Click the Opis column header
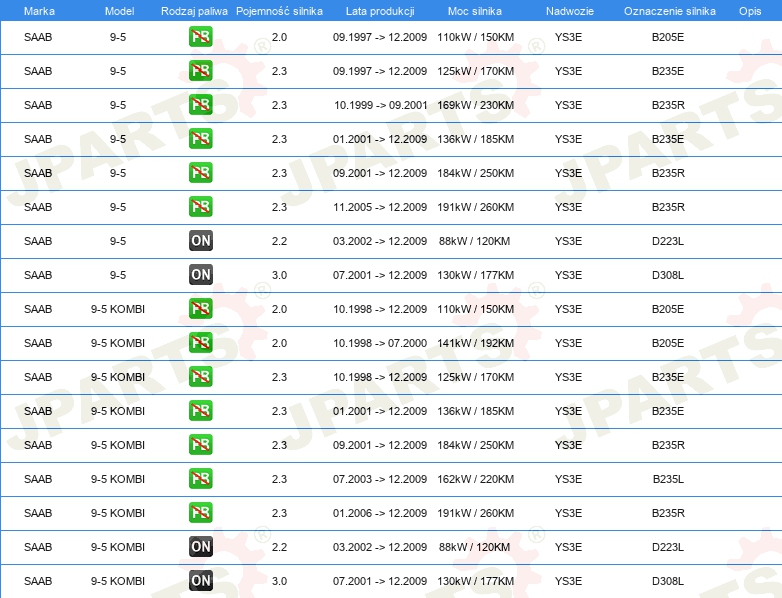Viewport: 782px width, 598px height. click(x=750, y=11)
